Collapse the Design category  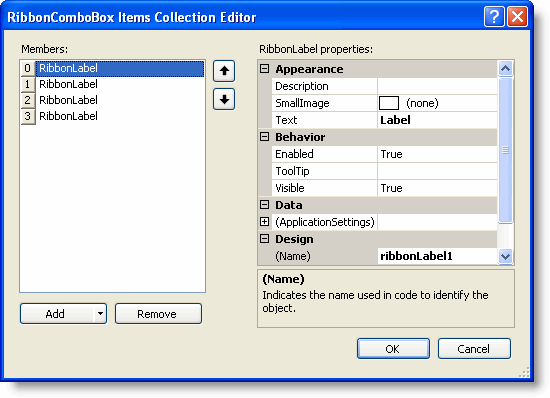point(264,239)
